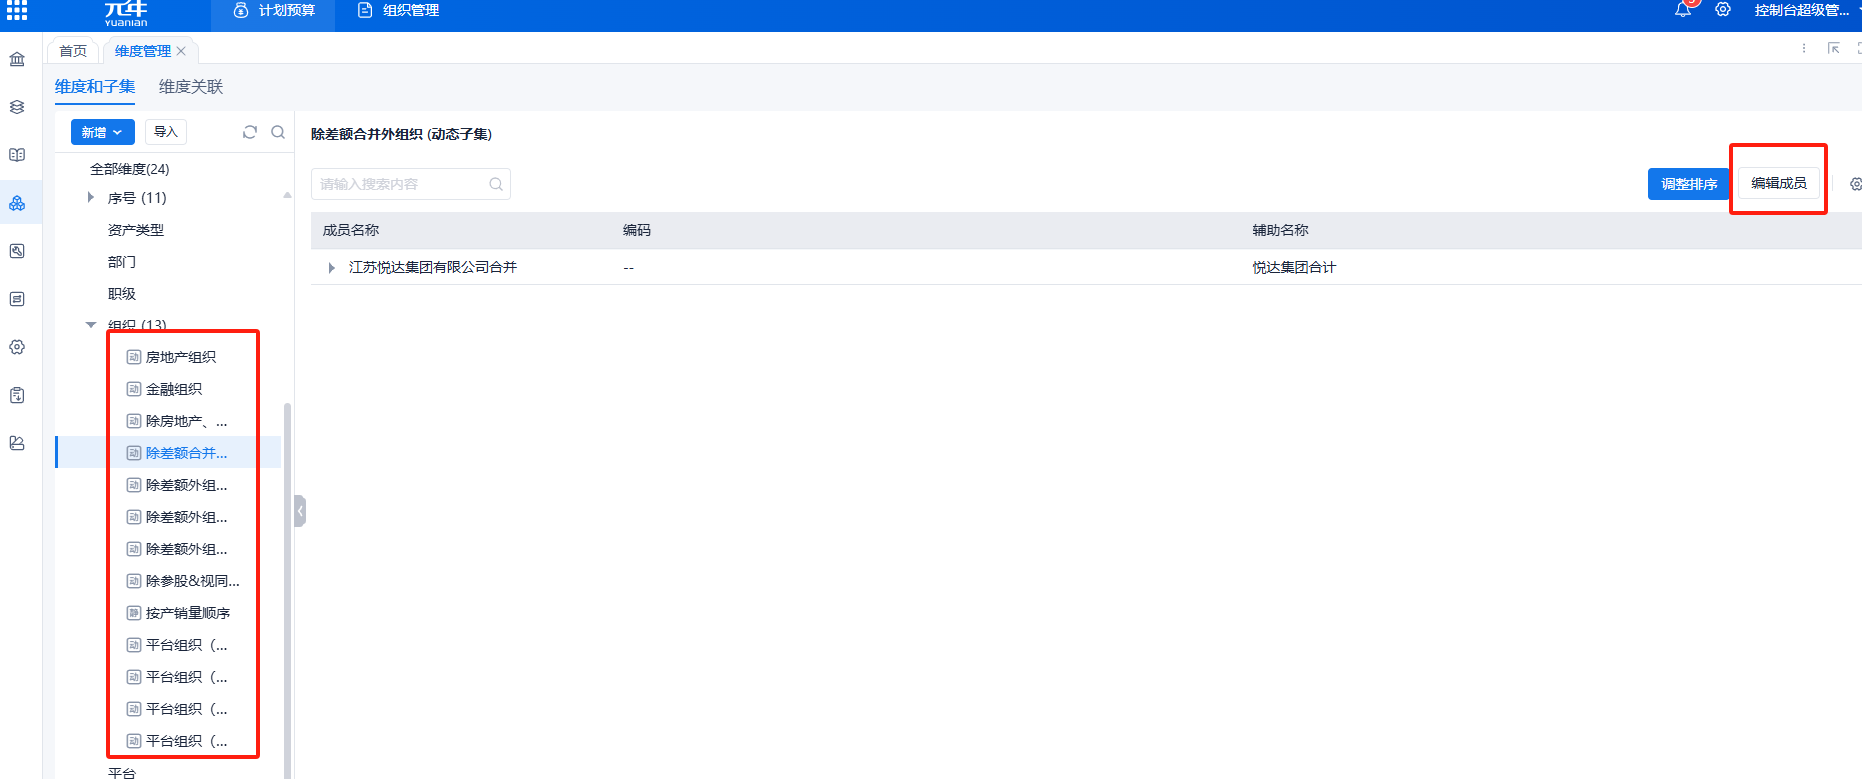Click the 调整排序 button
The height and width of the screenshot is (779, 1862).
pos(1689,184)
